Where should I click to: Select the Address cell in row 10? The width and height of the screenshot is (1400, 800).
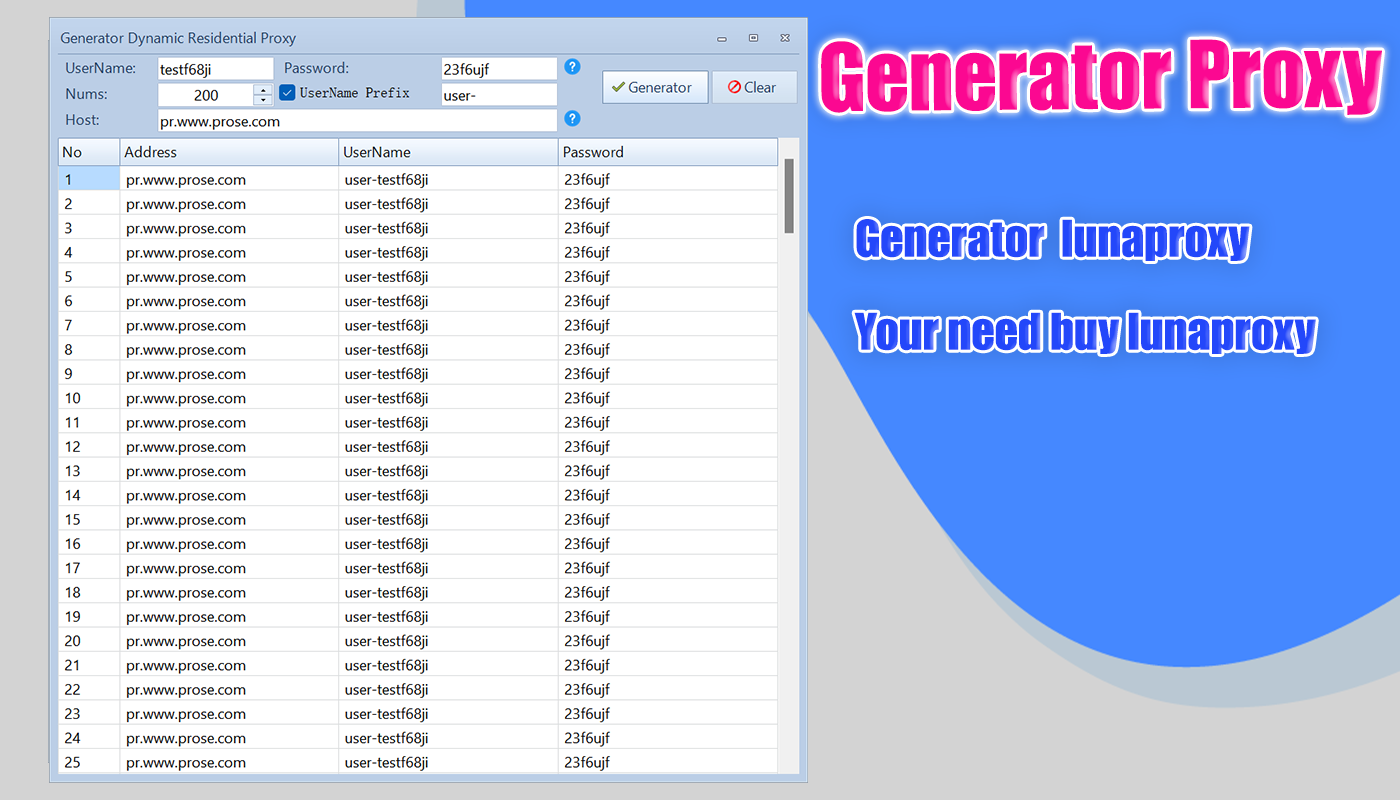tap(229, 398)
